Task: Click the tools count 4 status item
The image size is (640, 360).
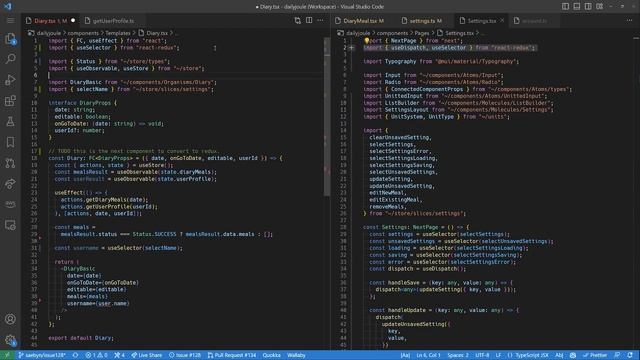Action: [x=119, y=355]
